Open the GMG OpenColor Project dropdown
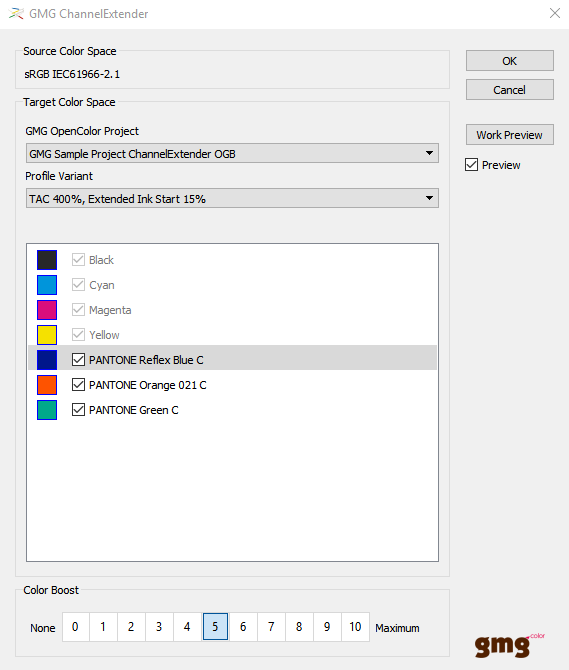This screenshot has height=670, width=569. pyautogui.click(x=232, y=153)
